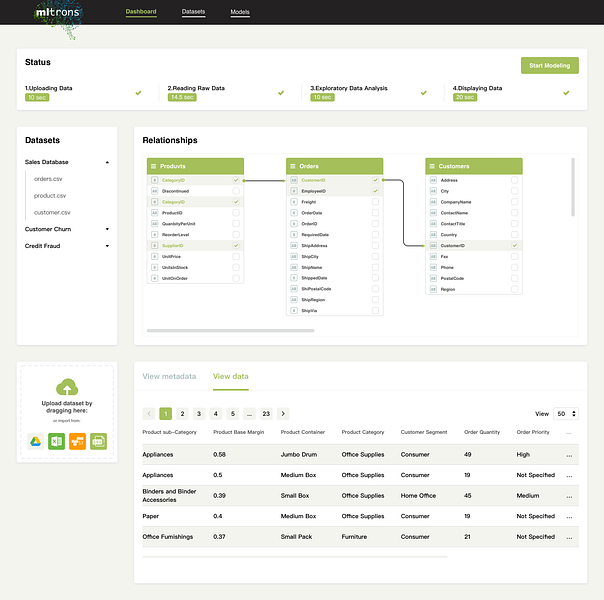Click the dataset upload drop zone text
Viewport: 604px width, 600px height.
pyautogui.click(x=67, y=407)
